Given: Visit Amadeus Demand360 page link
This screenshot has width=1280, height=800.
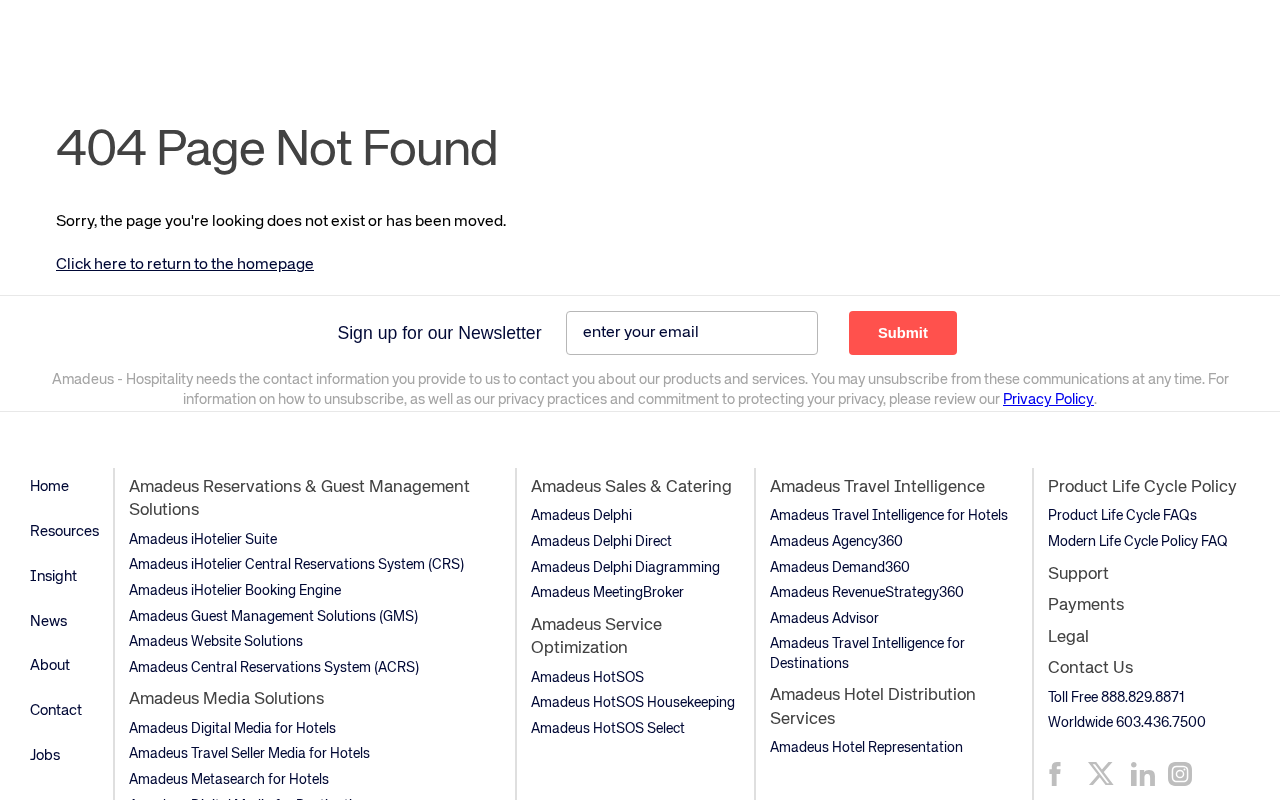Looking at the screenshot, I should [x=840, y=567].
